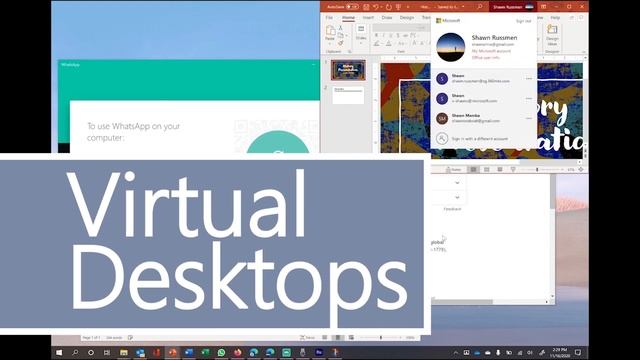This screenshot has width=640, height=360.
Task: Click the Notes button in PowerPoint status bar
Action: coord(453,169)
